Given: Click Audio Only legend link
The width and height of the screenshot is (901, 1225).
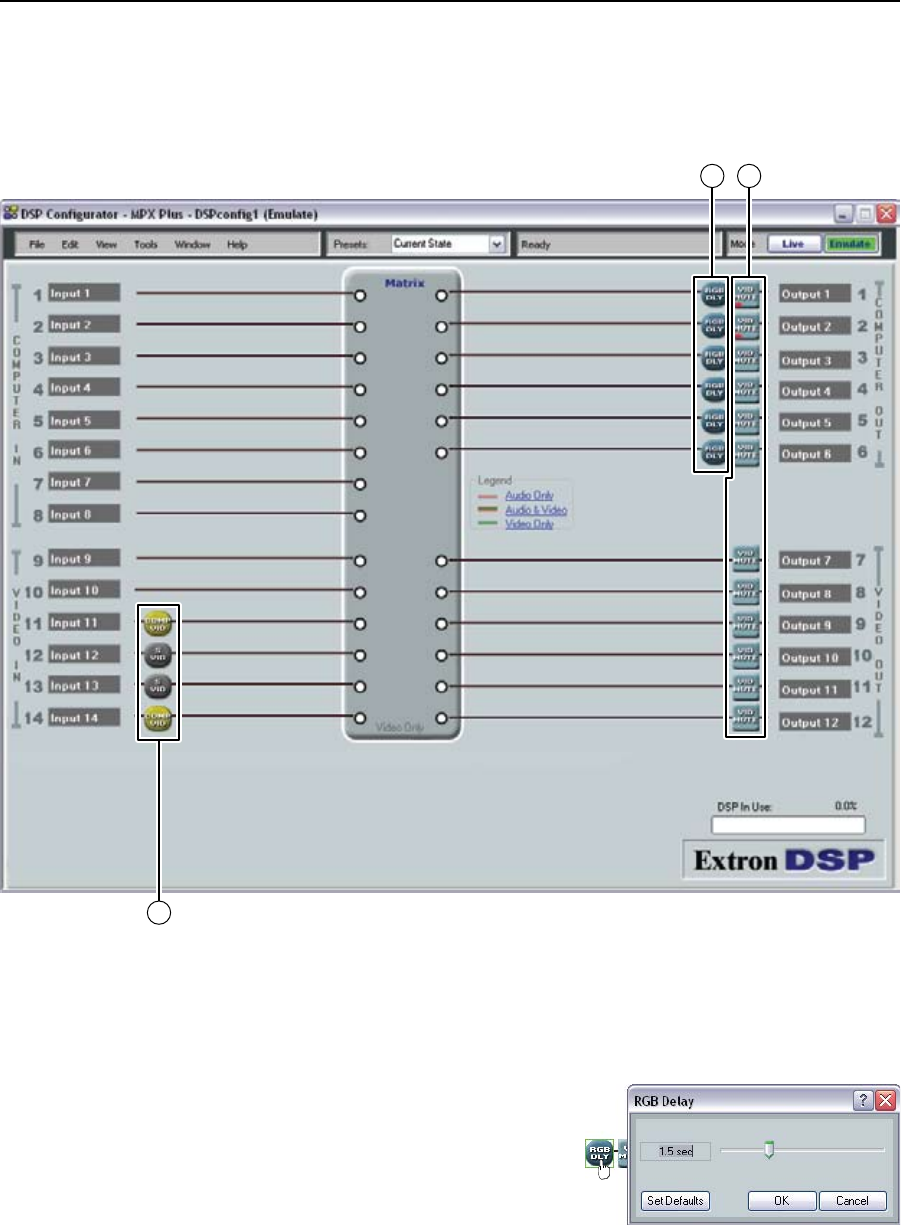Looking at the screenshot, I should pos(530,495).
